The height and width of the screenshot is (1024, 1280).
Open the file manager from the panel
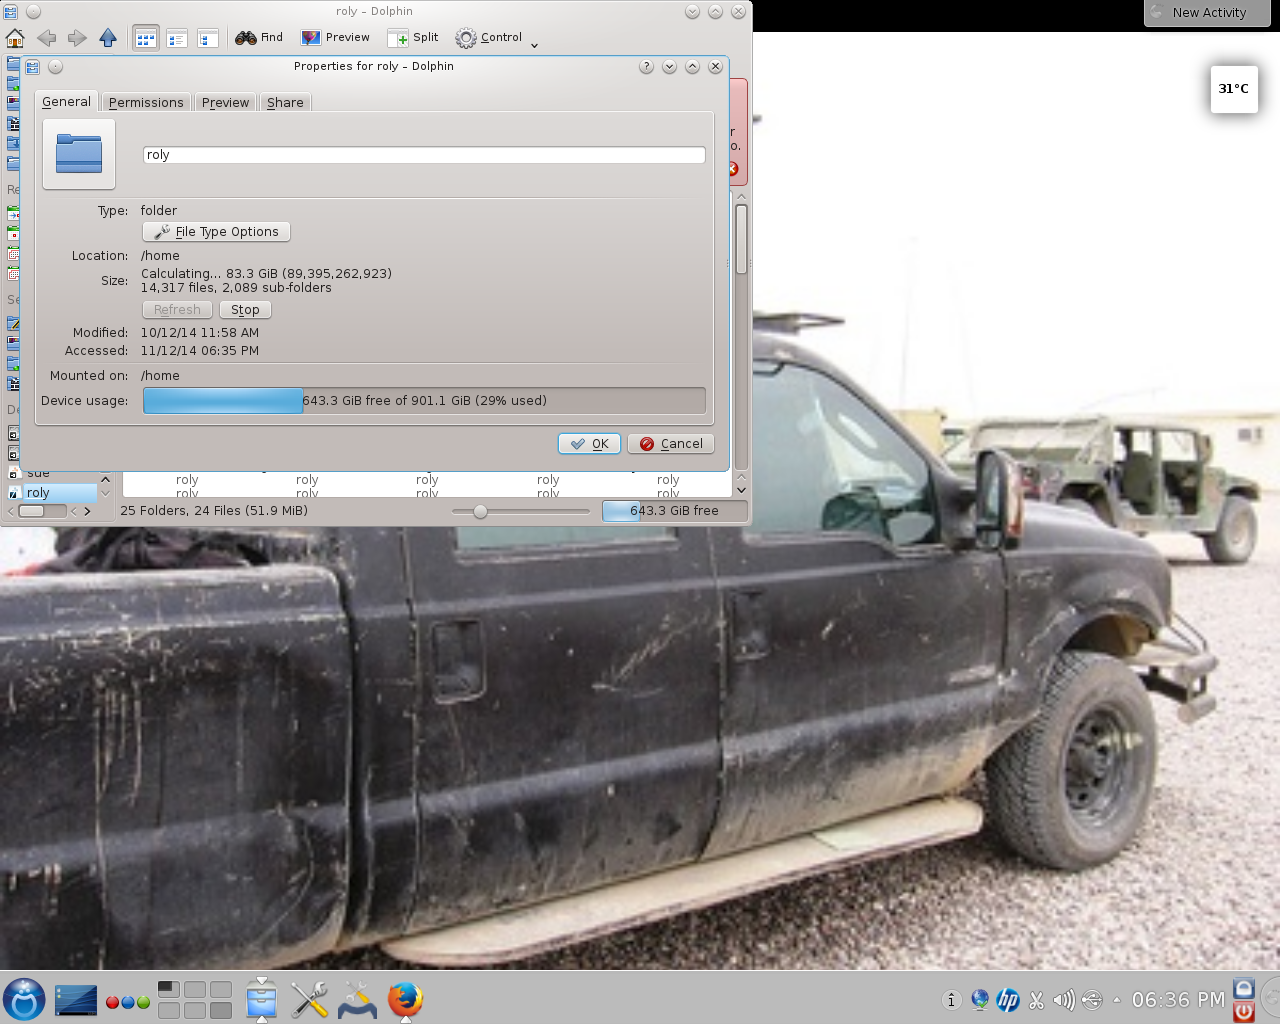click(261, 999)
